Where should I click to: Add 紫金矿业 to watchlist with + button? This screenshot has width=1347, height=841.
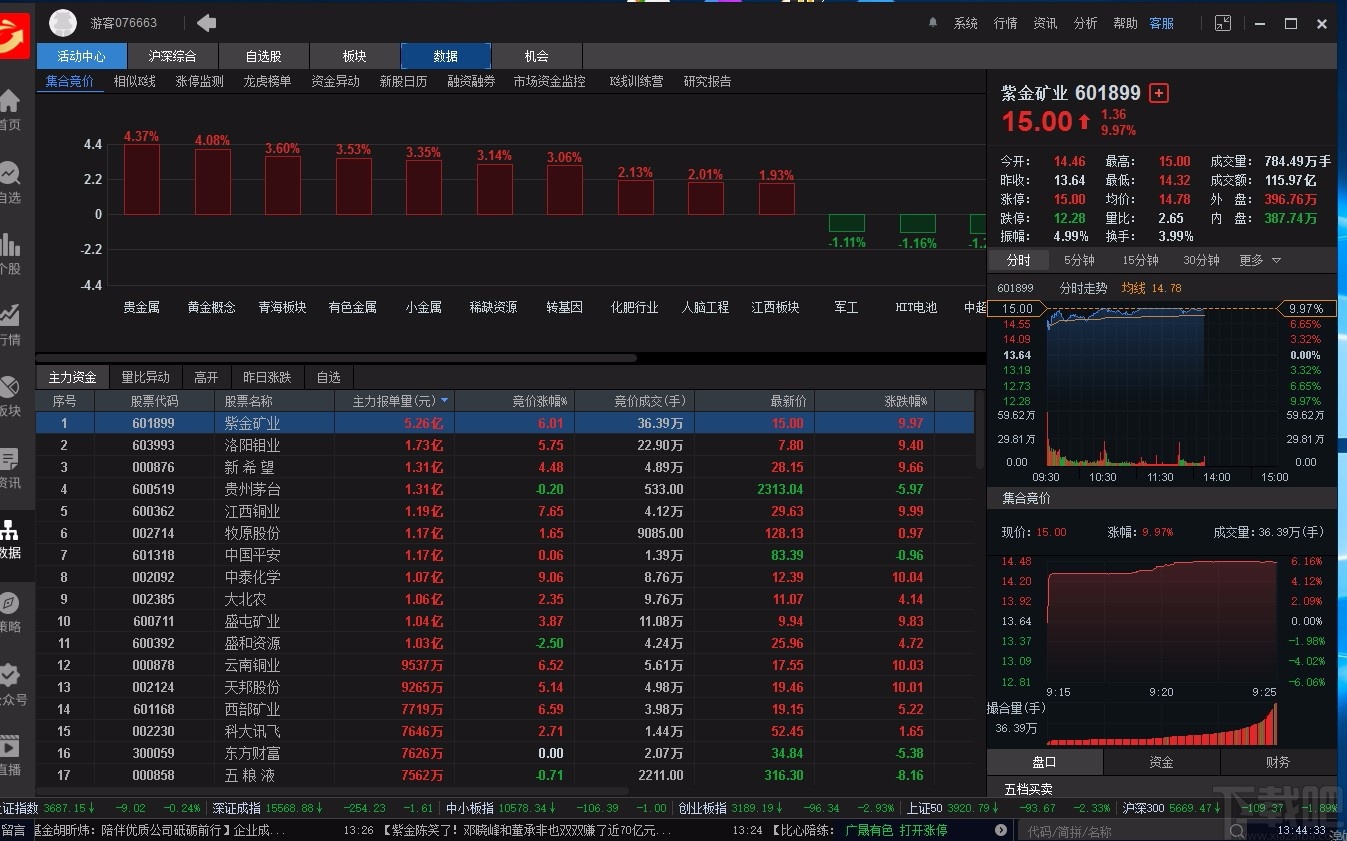coord(1158,92)
